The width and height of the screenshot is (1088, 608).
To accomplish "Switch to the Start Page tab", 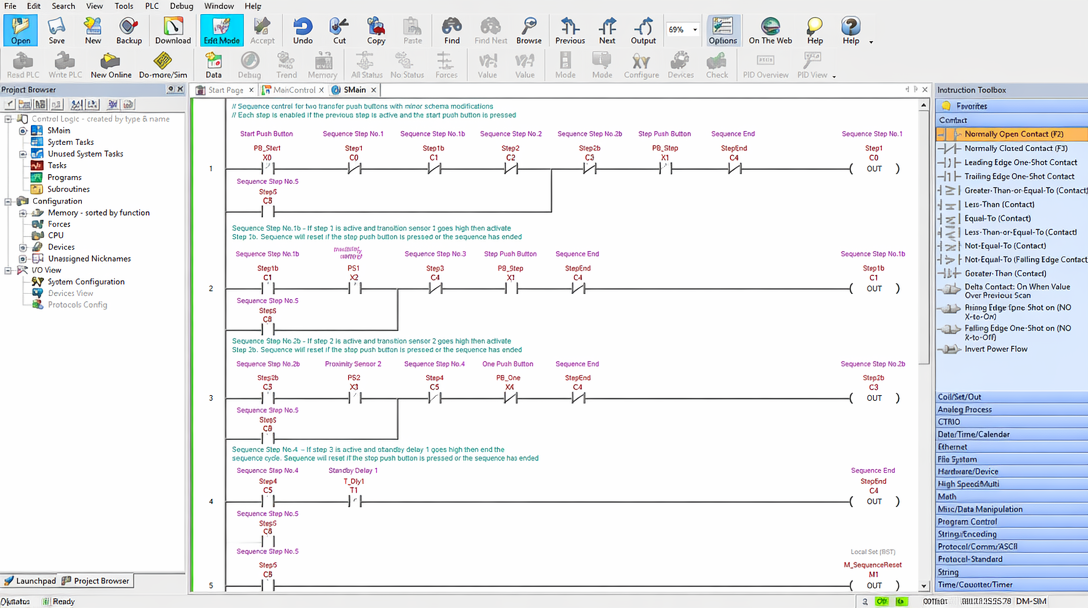I will click(226, 90).
